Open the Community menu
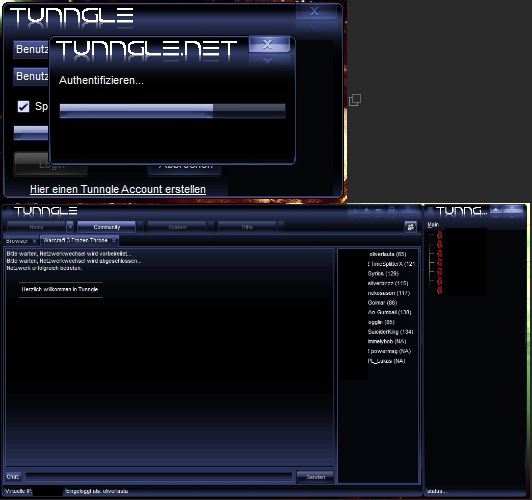This screenshot has width=532, height=500. click(107, 227)
